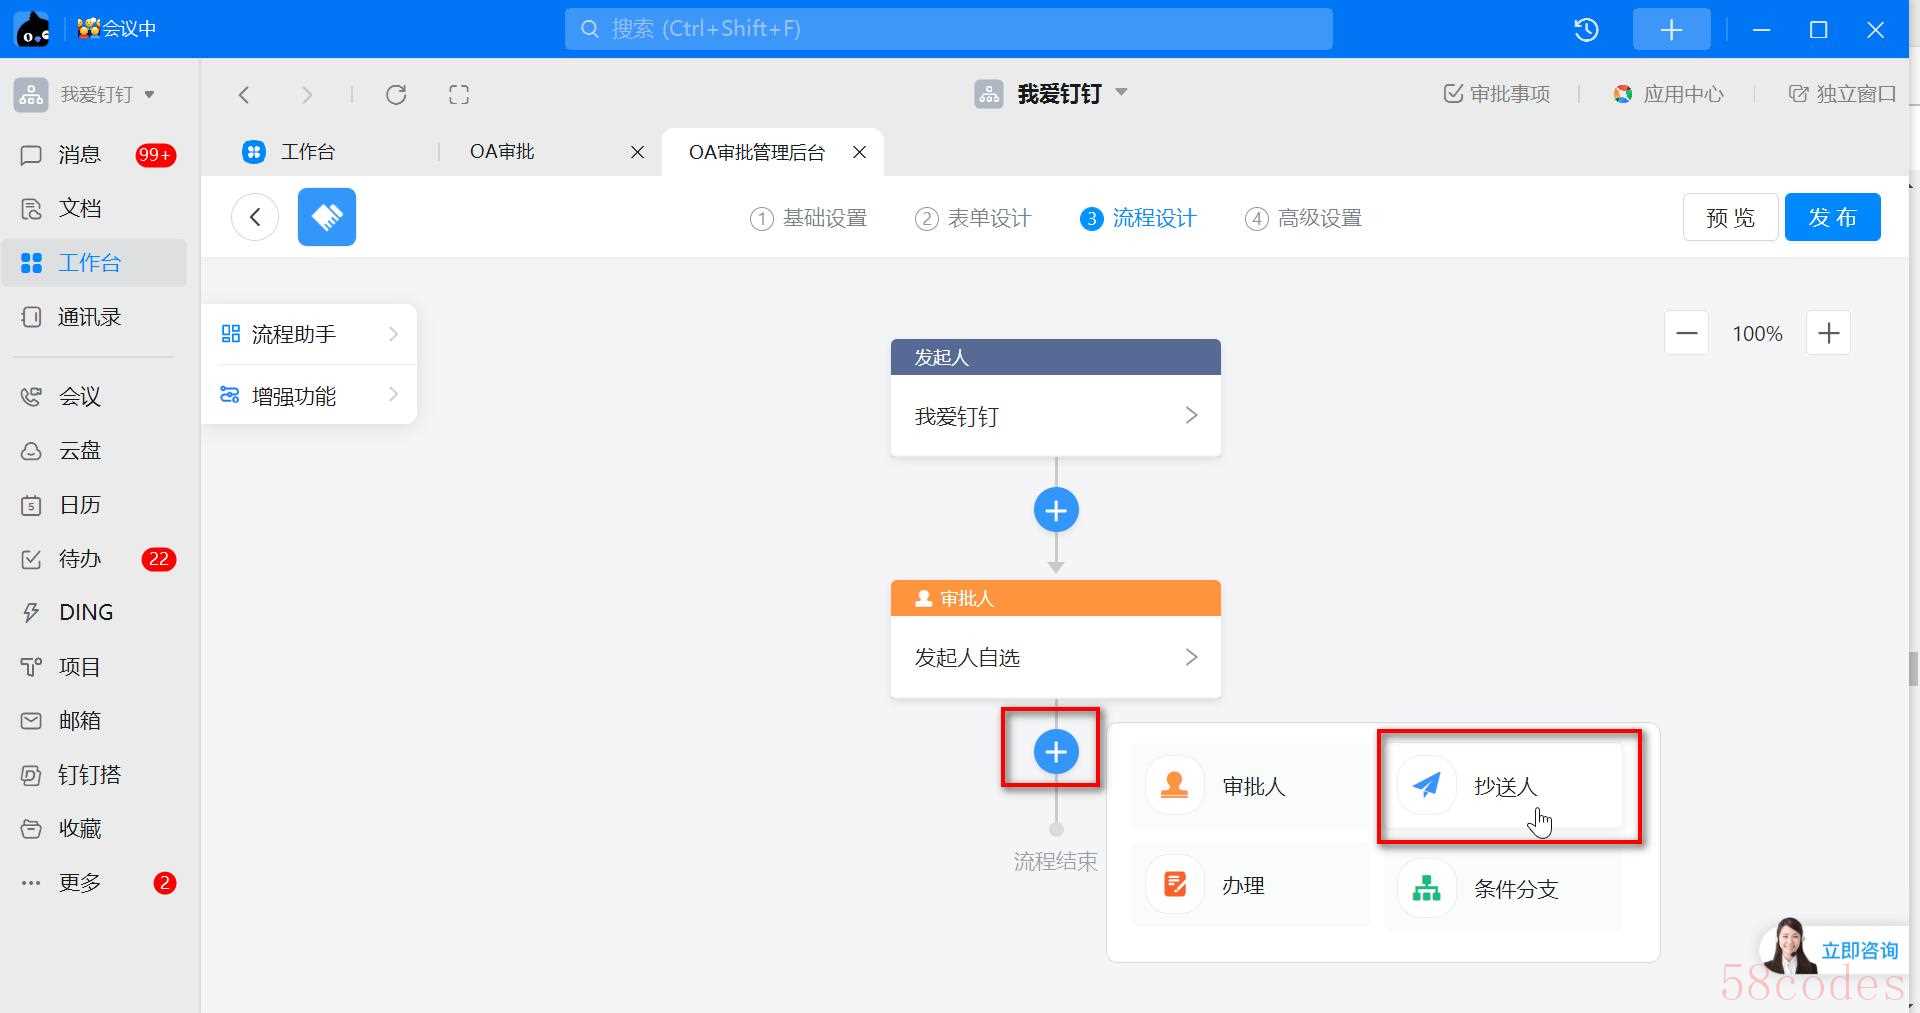
Task: Open the 消息 messages icon in sidebar
Action: point(31,155)
